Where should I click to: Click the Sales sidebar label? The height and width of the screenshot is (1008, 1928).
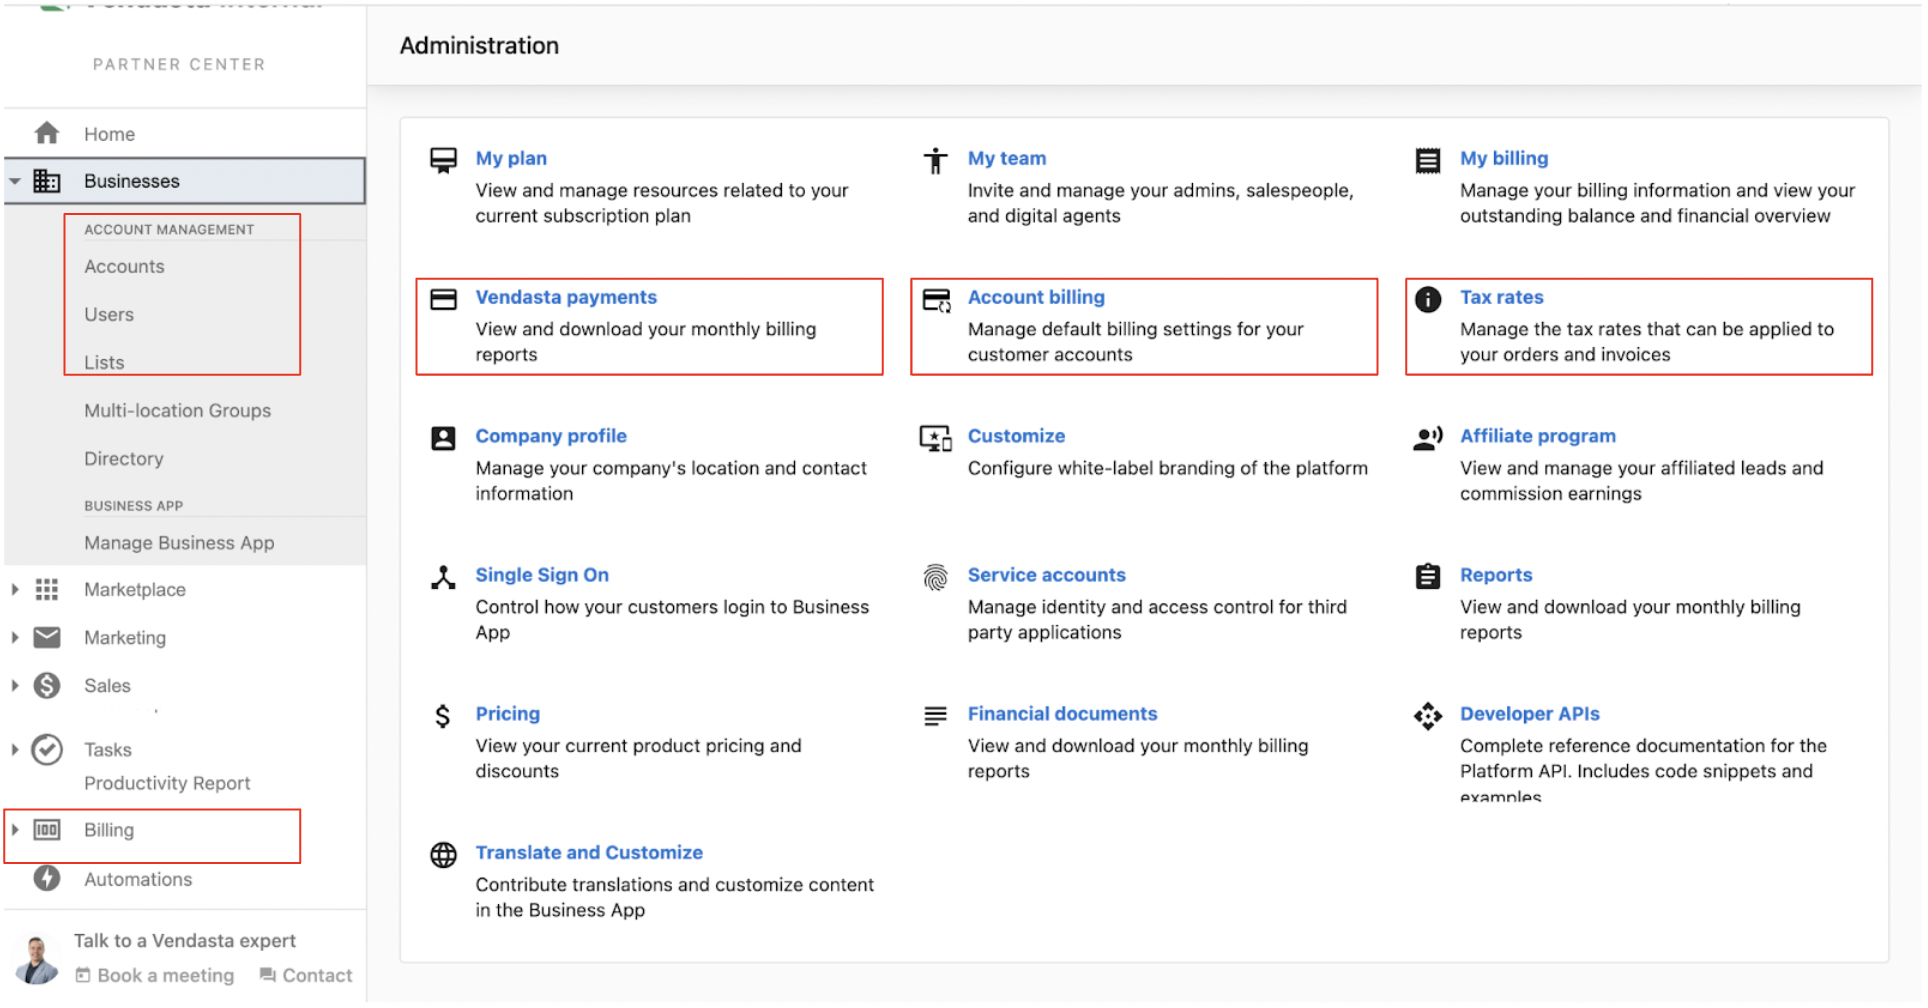coord(107,687)
